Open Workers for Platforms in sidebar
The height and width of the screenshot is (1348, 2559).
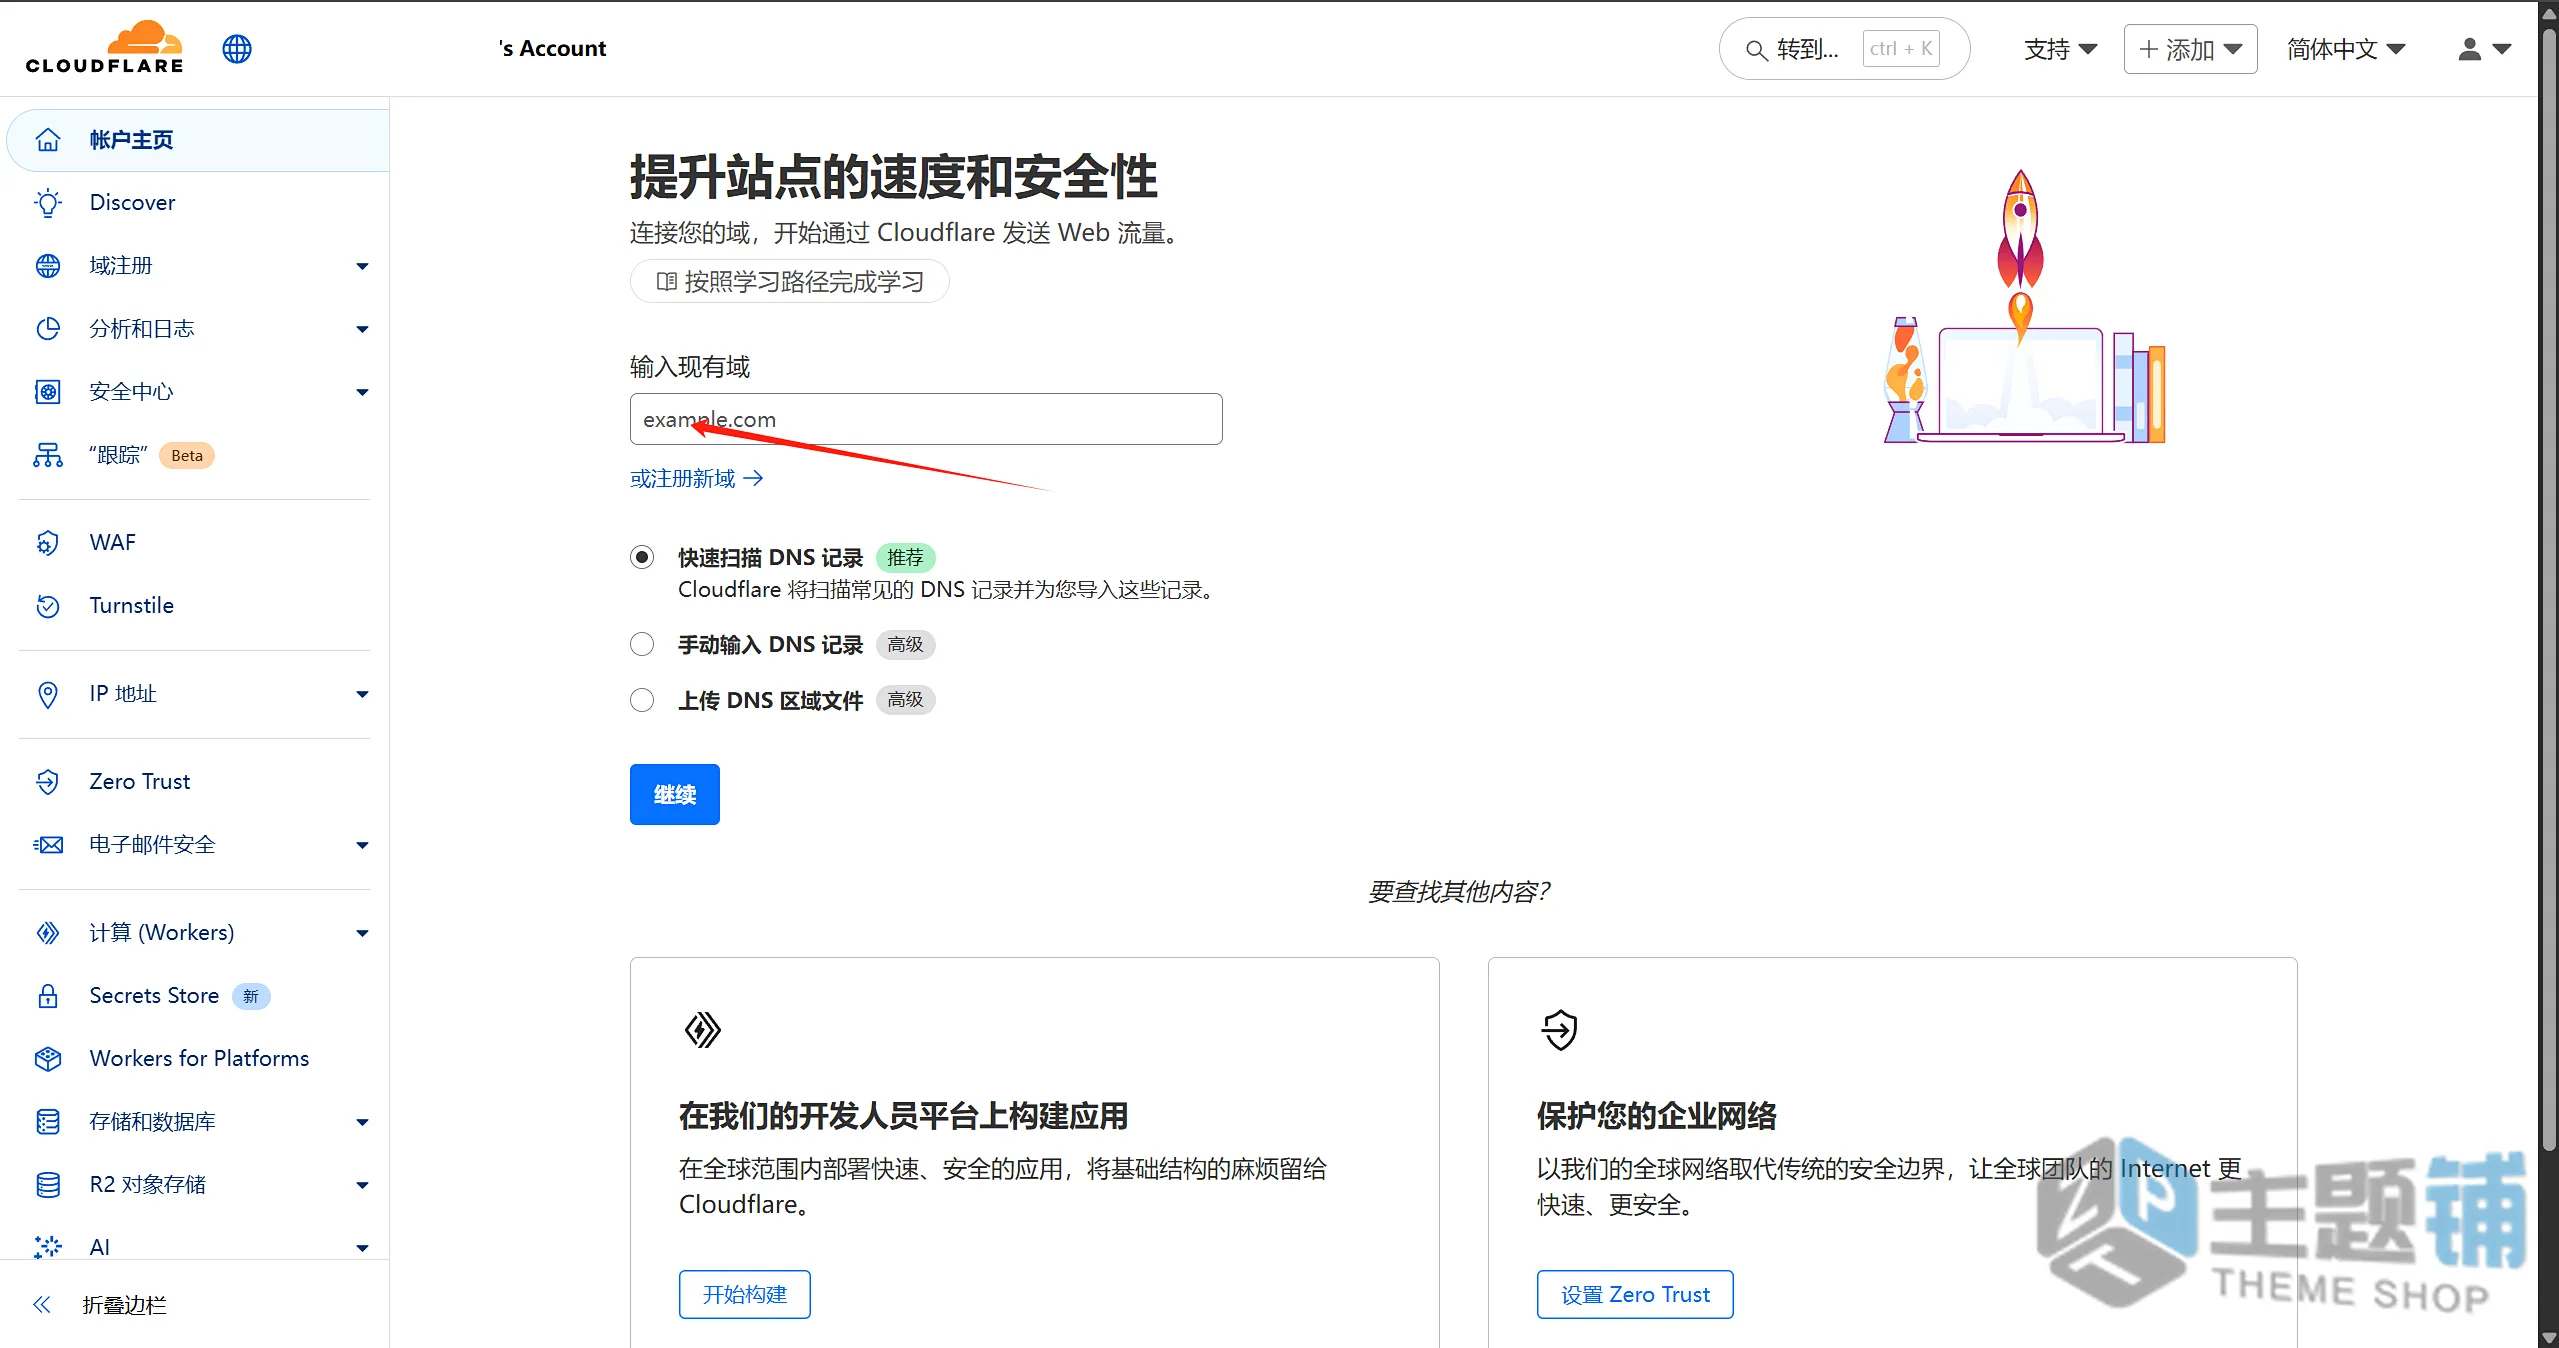[198, 1059]
